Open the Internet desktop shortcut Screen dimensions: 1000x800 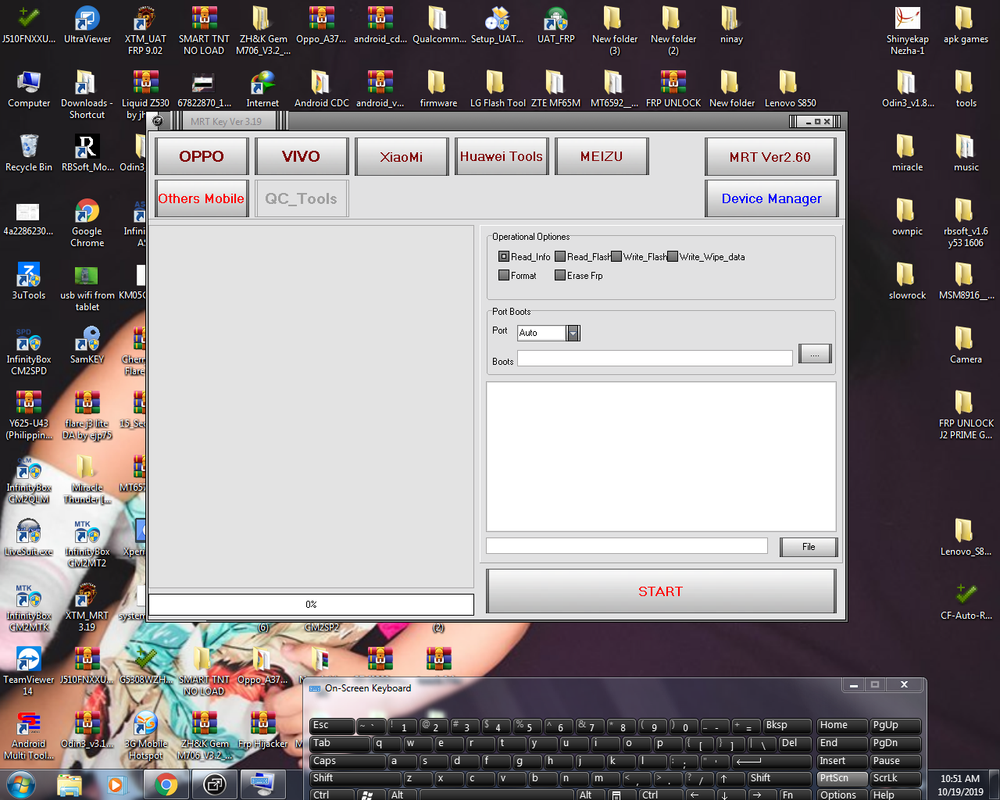tap(262, 89)
